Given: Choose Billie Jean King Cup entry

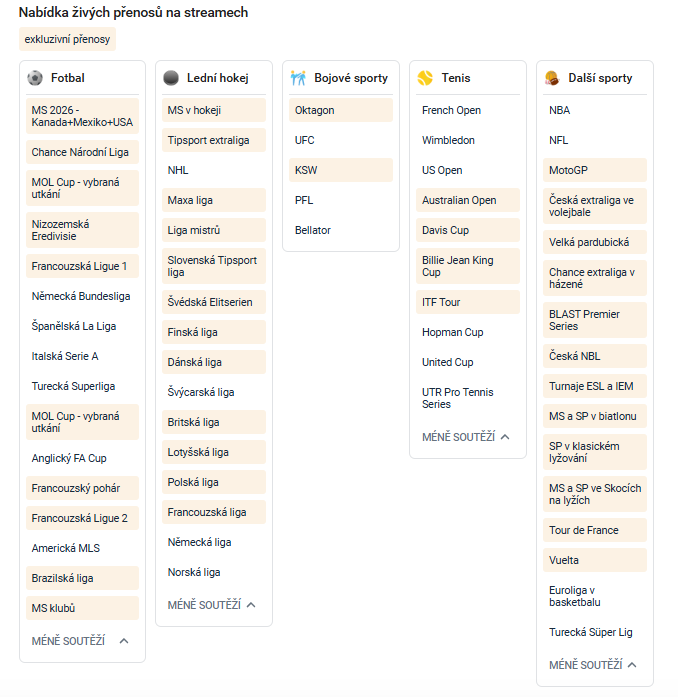Looking at the screenshot, I should tap(468, 266).
